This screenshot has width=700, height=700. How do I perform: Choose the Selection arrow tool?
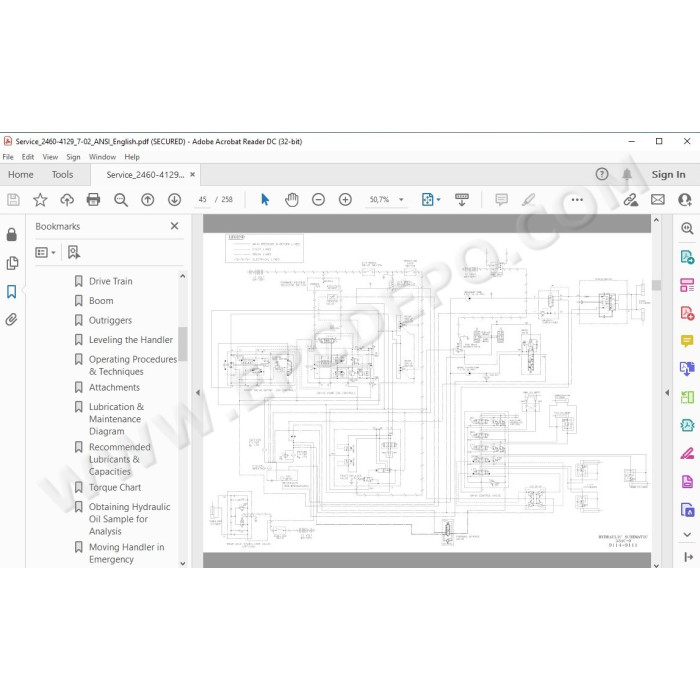[x=265, y=200]
